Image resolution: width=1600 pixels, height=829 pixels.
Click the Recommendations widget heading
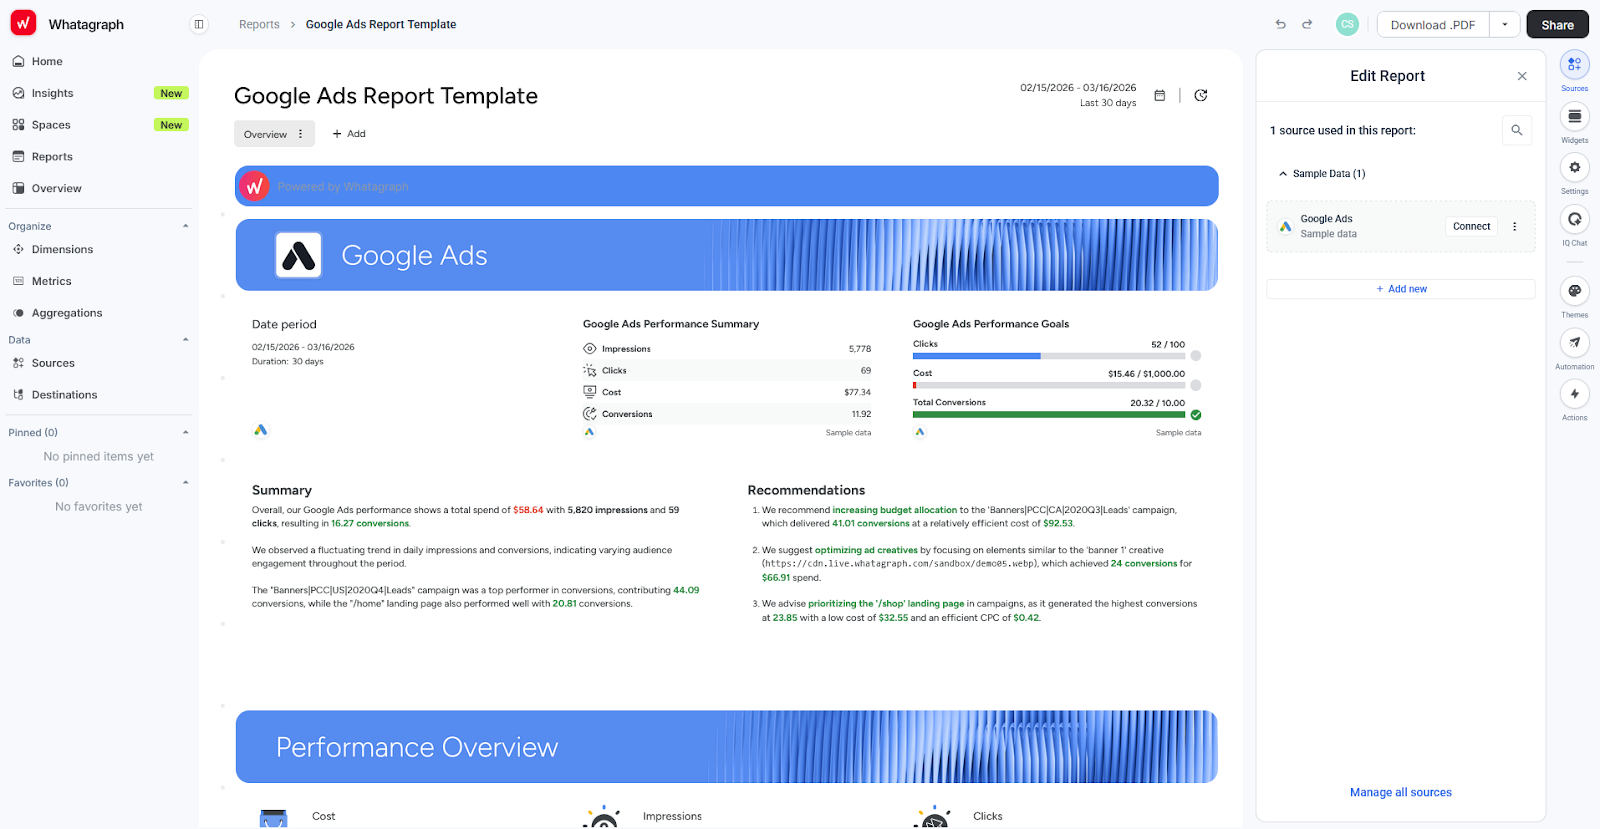(806, 490)
